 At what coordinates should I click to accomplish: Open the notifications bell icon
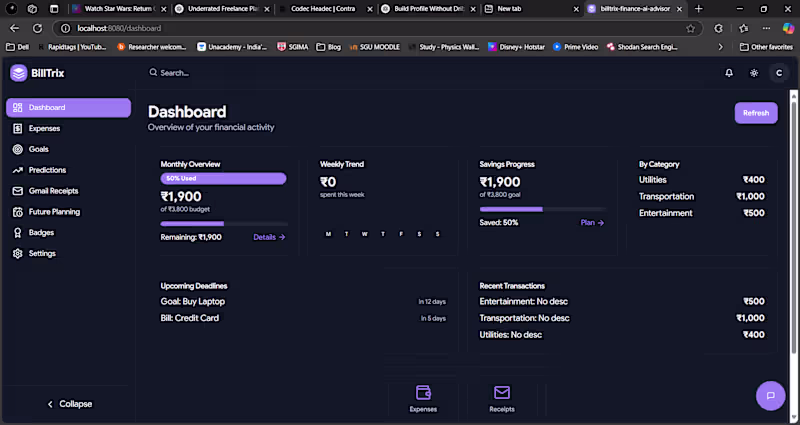(729, 73)
